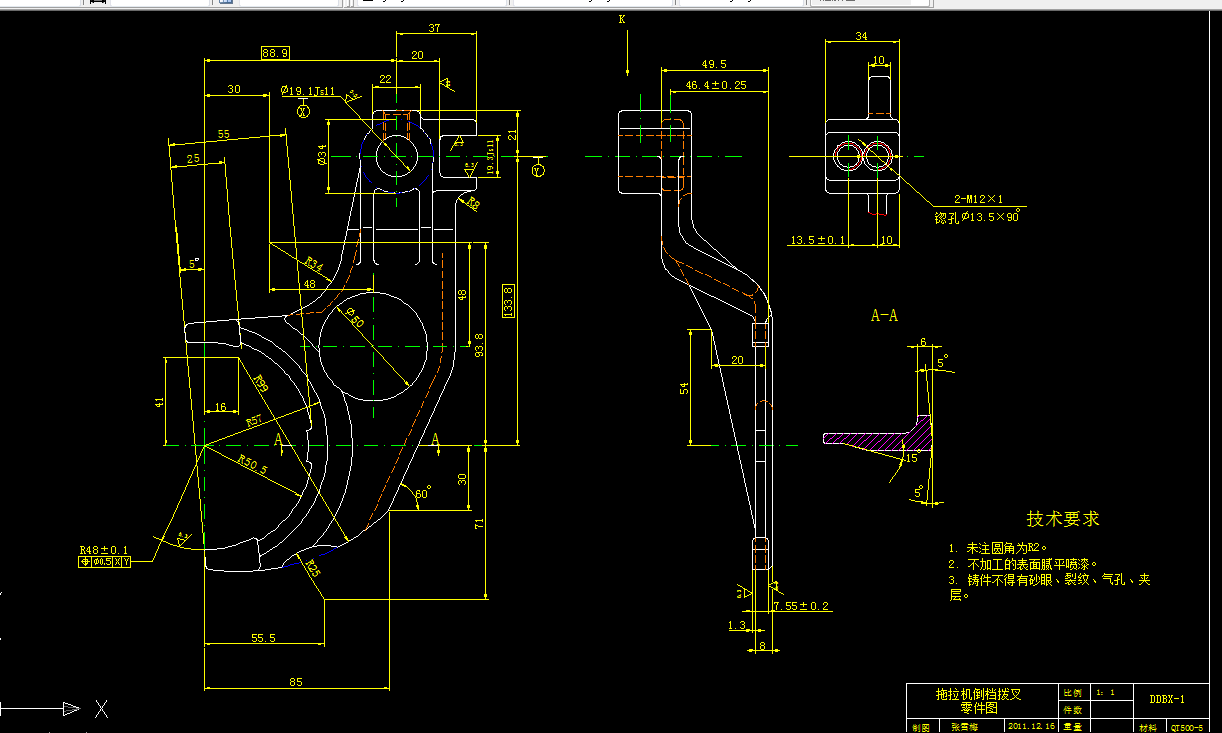The height and width of the screenshot is (733, 1222).
Task: Click the 材料 label cell
Action: 1149,726
